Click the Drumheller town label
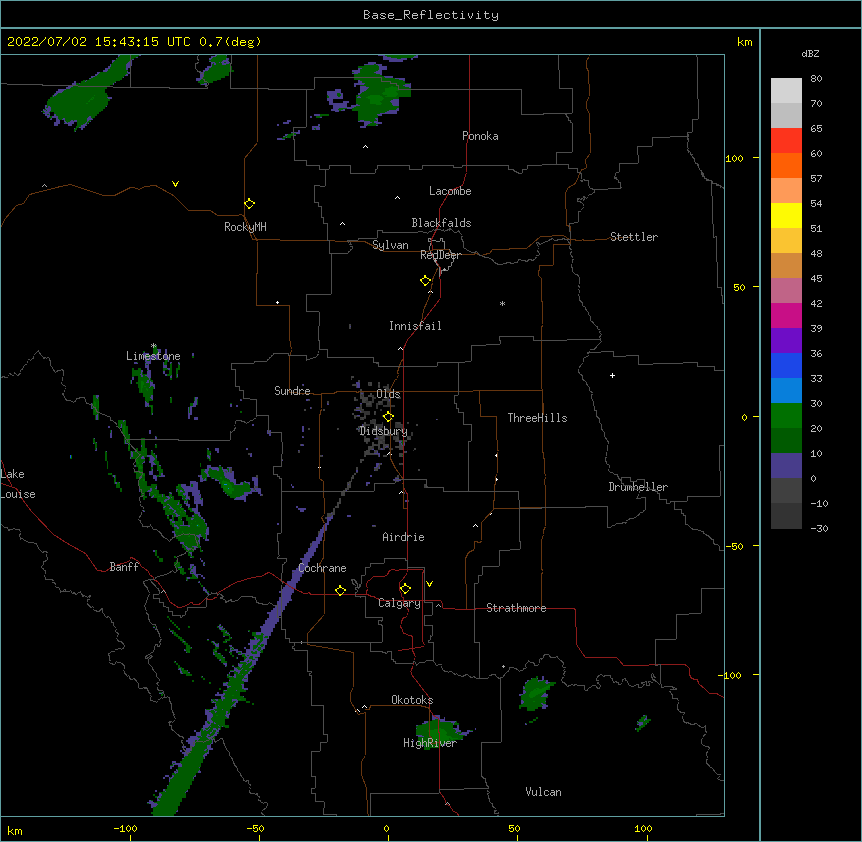The width and height of the screenshot is (862, 842). pos(638,487)
